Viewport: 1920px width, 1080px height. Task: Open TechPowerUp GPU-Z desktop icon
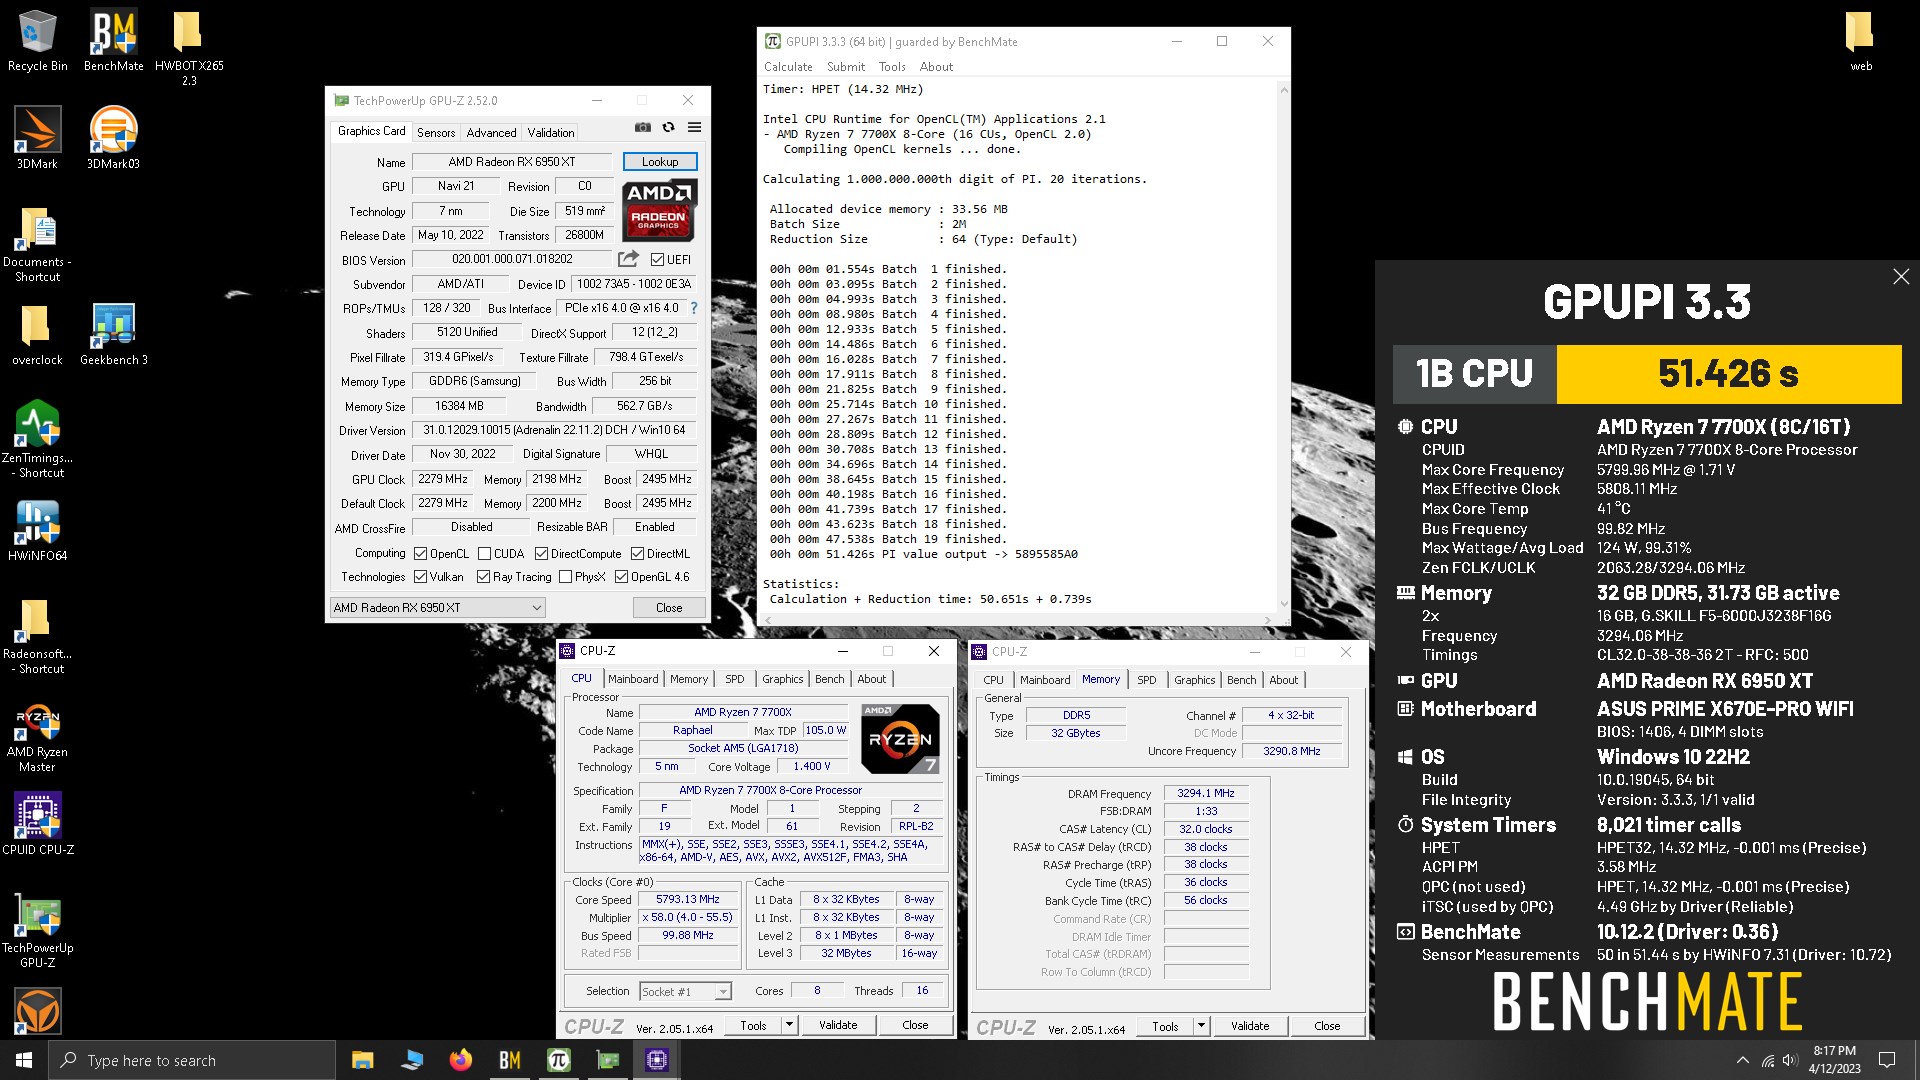[37, 930]
